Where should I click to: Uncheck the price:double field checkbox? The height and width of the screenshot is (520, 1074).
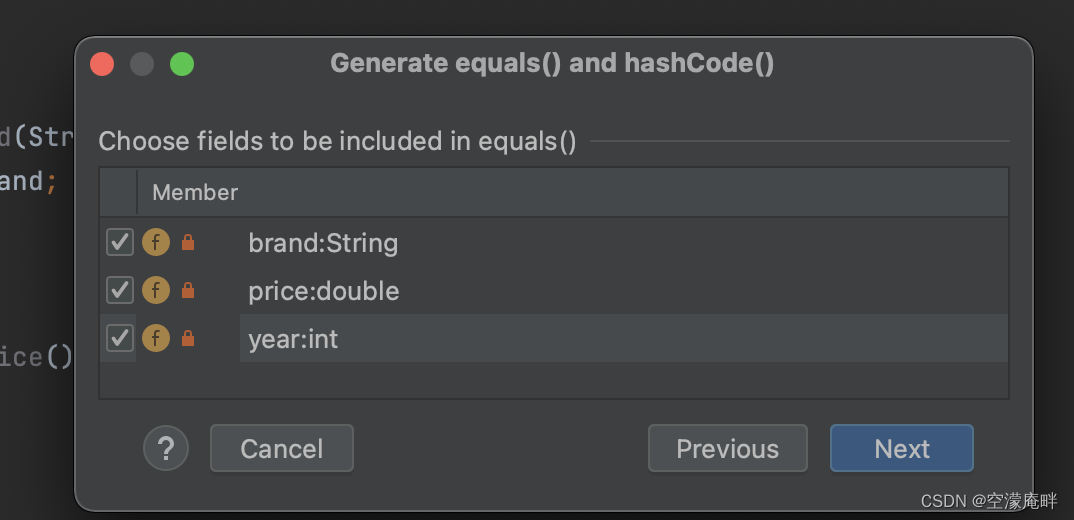coord(120,291)
